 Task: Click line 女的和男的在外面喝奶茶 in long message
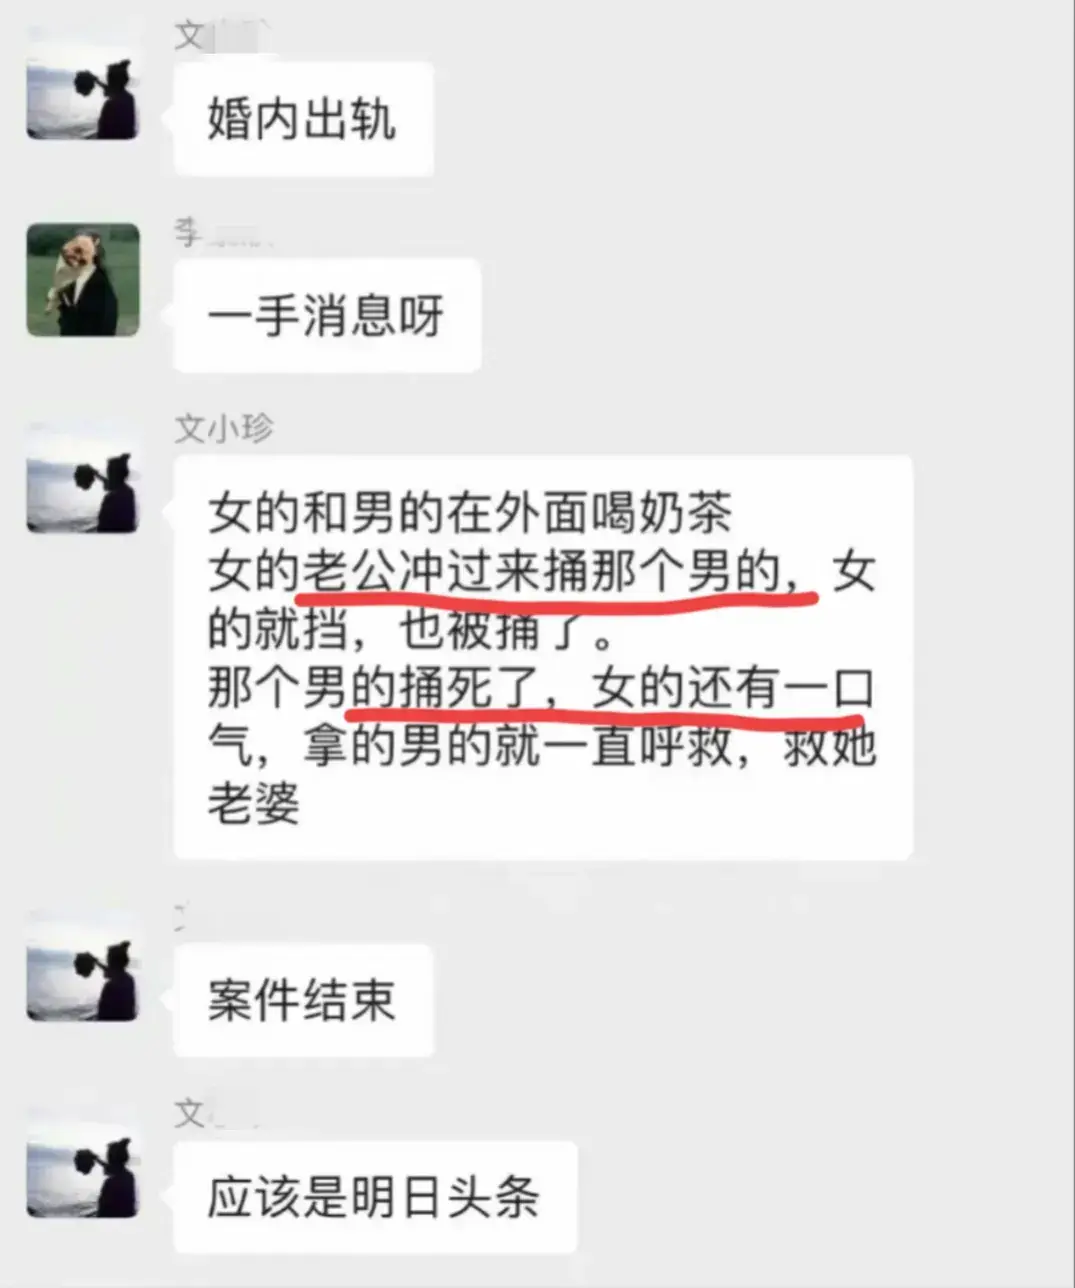pos(470,513)
